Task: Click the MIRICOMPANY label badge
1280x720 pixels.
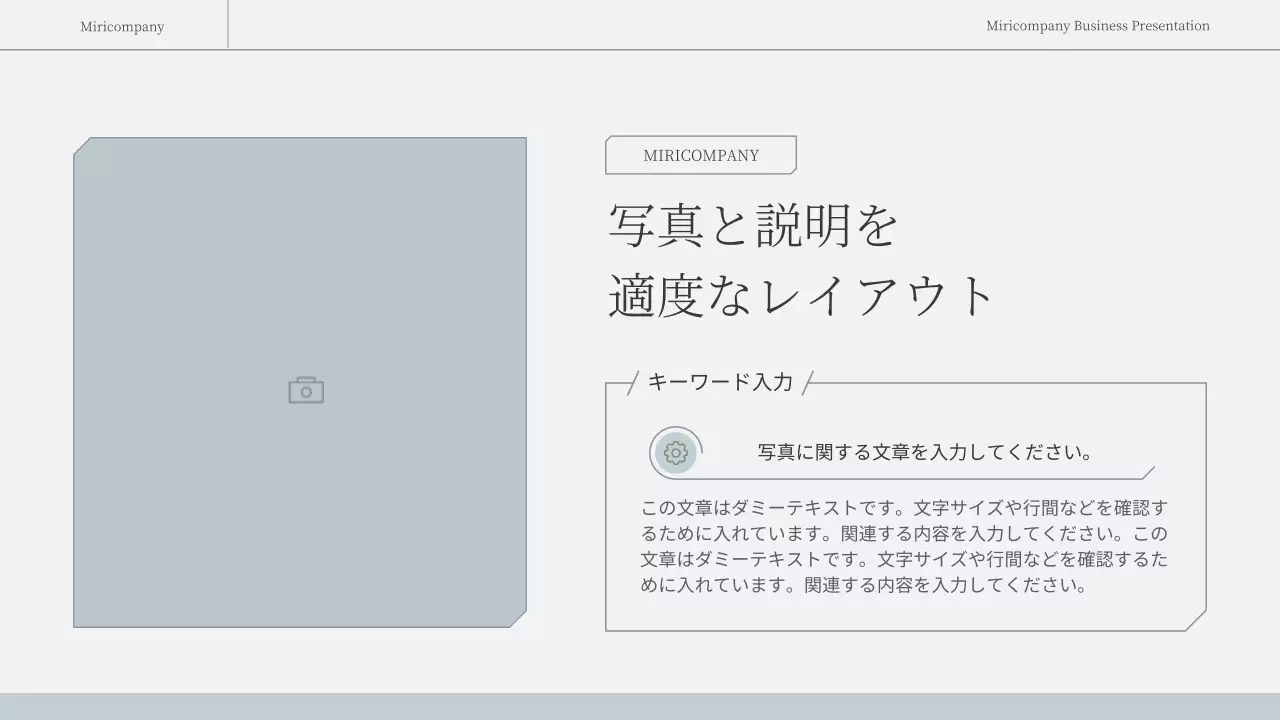Action: pyautogui.click(x=700, y=155)
